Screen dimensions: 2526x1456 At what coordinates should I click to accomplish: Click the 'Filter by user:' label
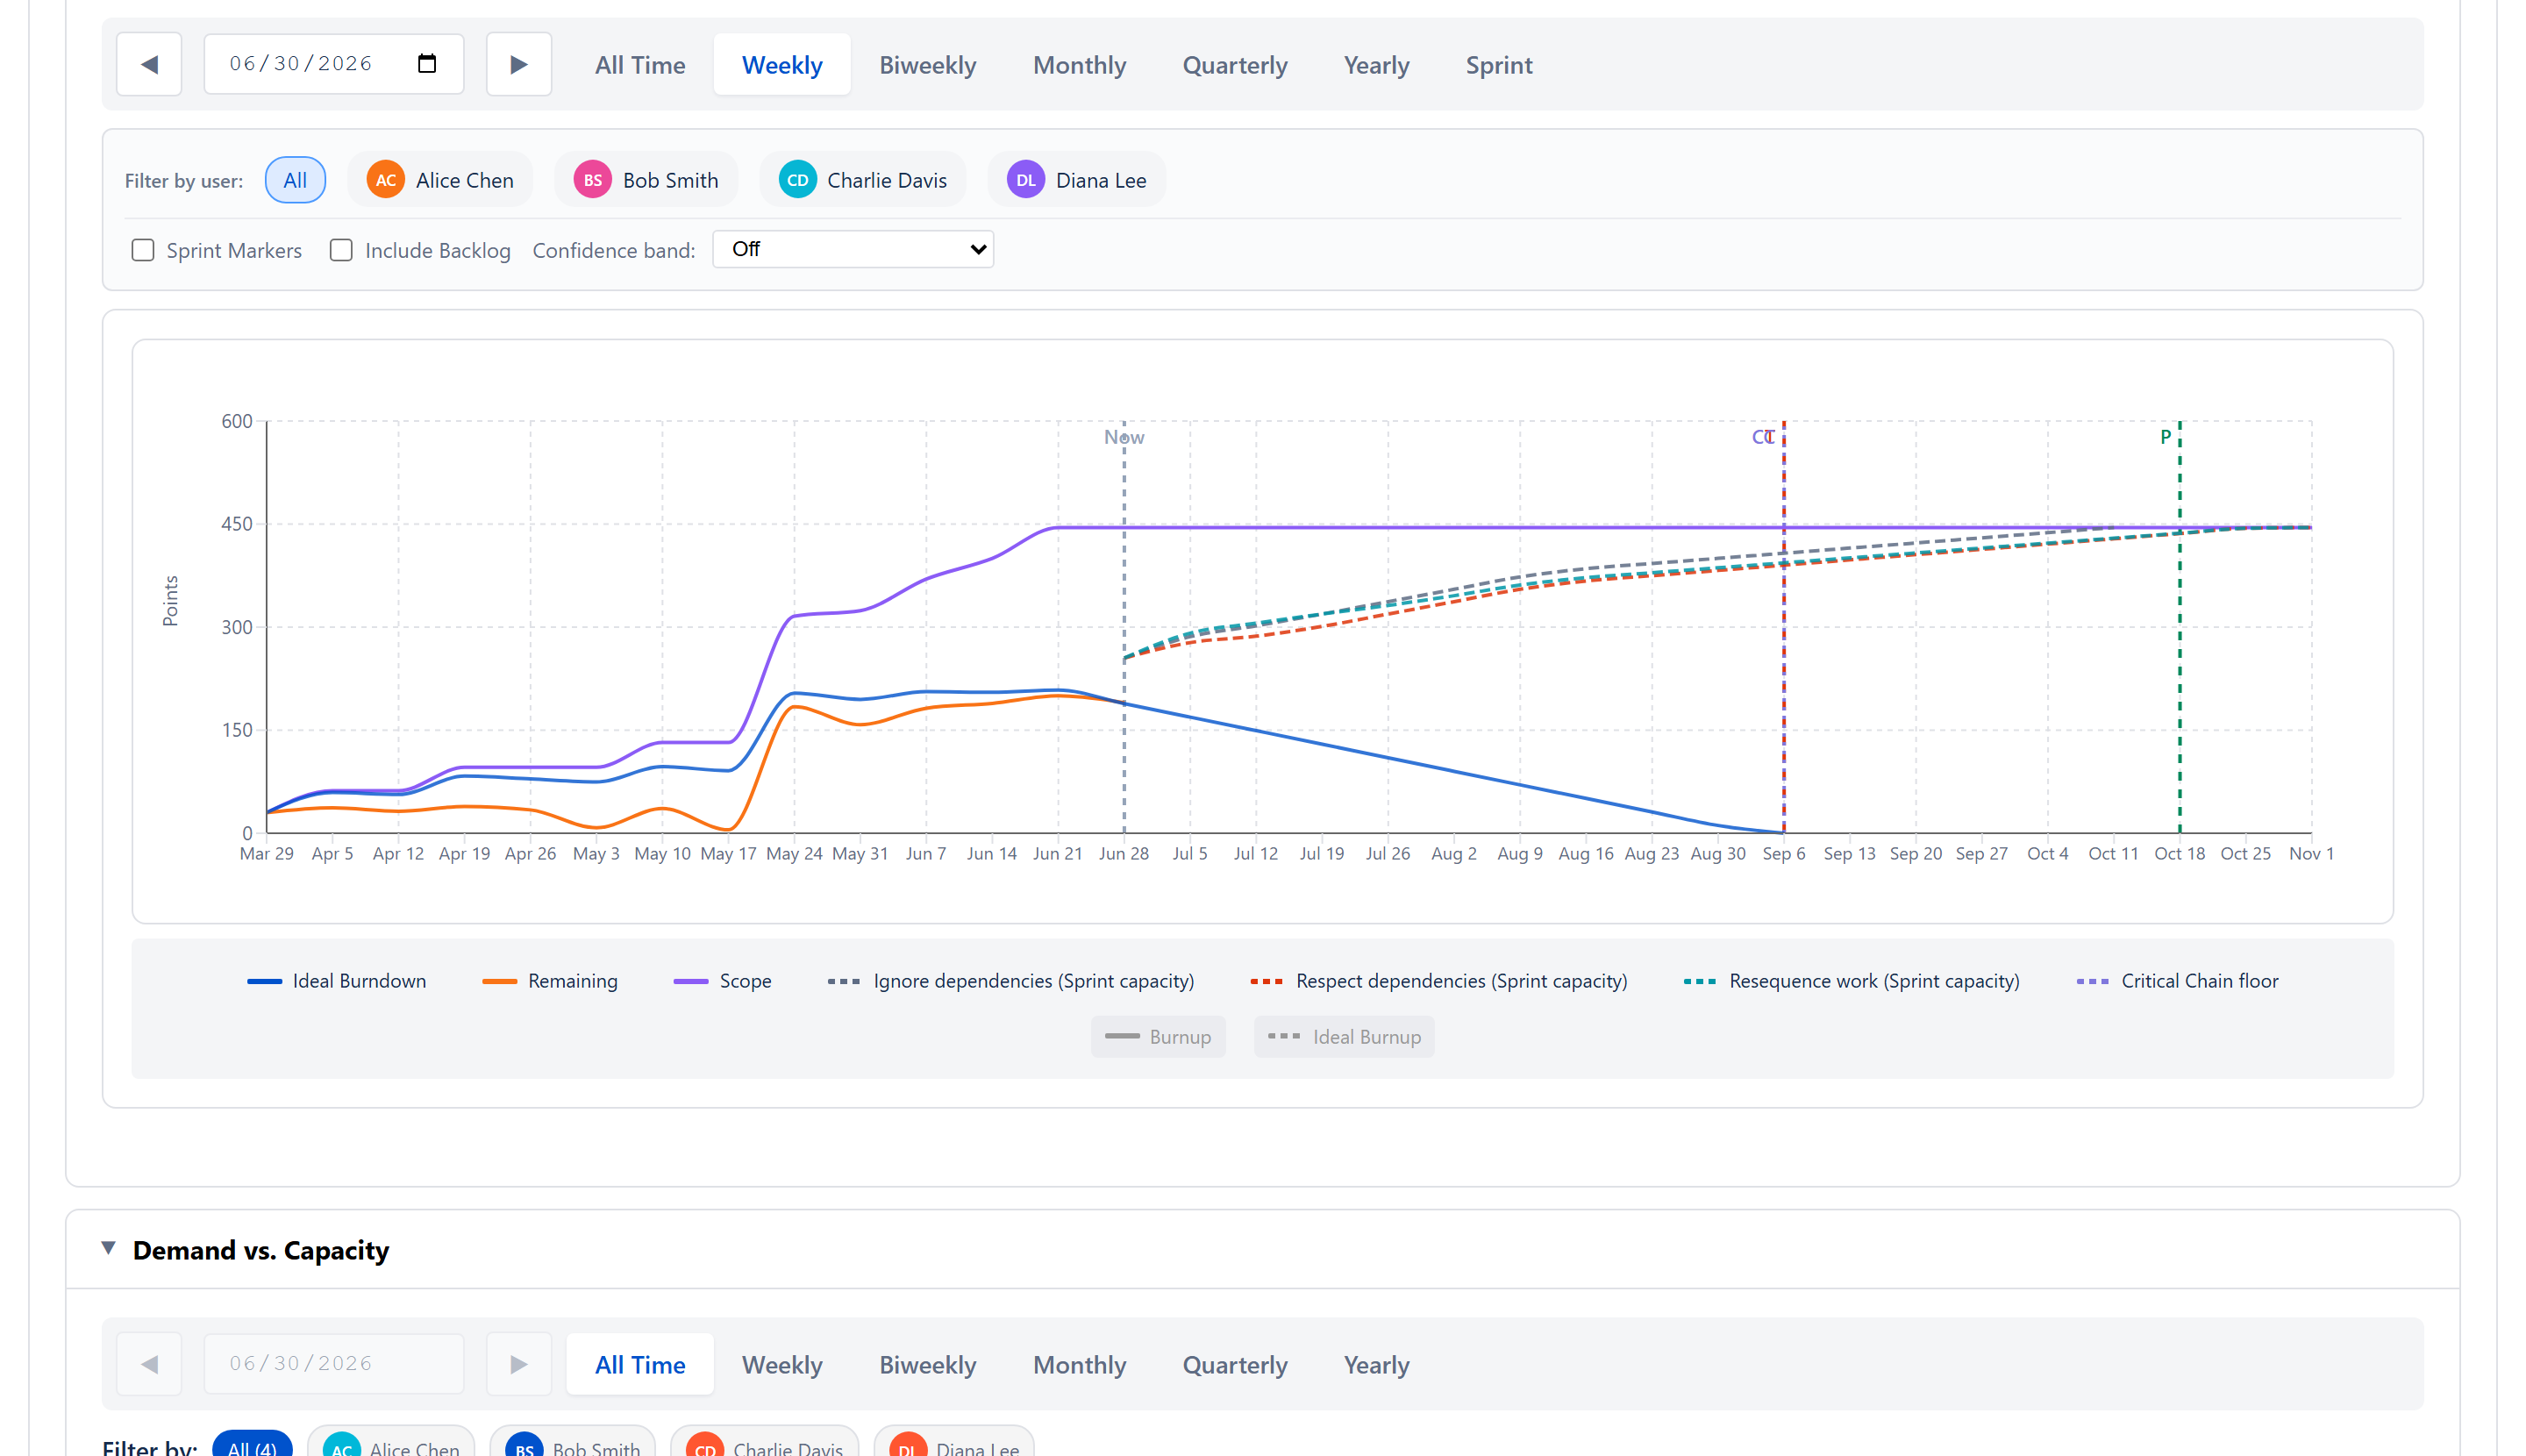pos(184,181)
